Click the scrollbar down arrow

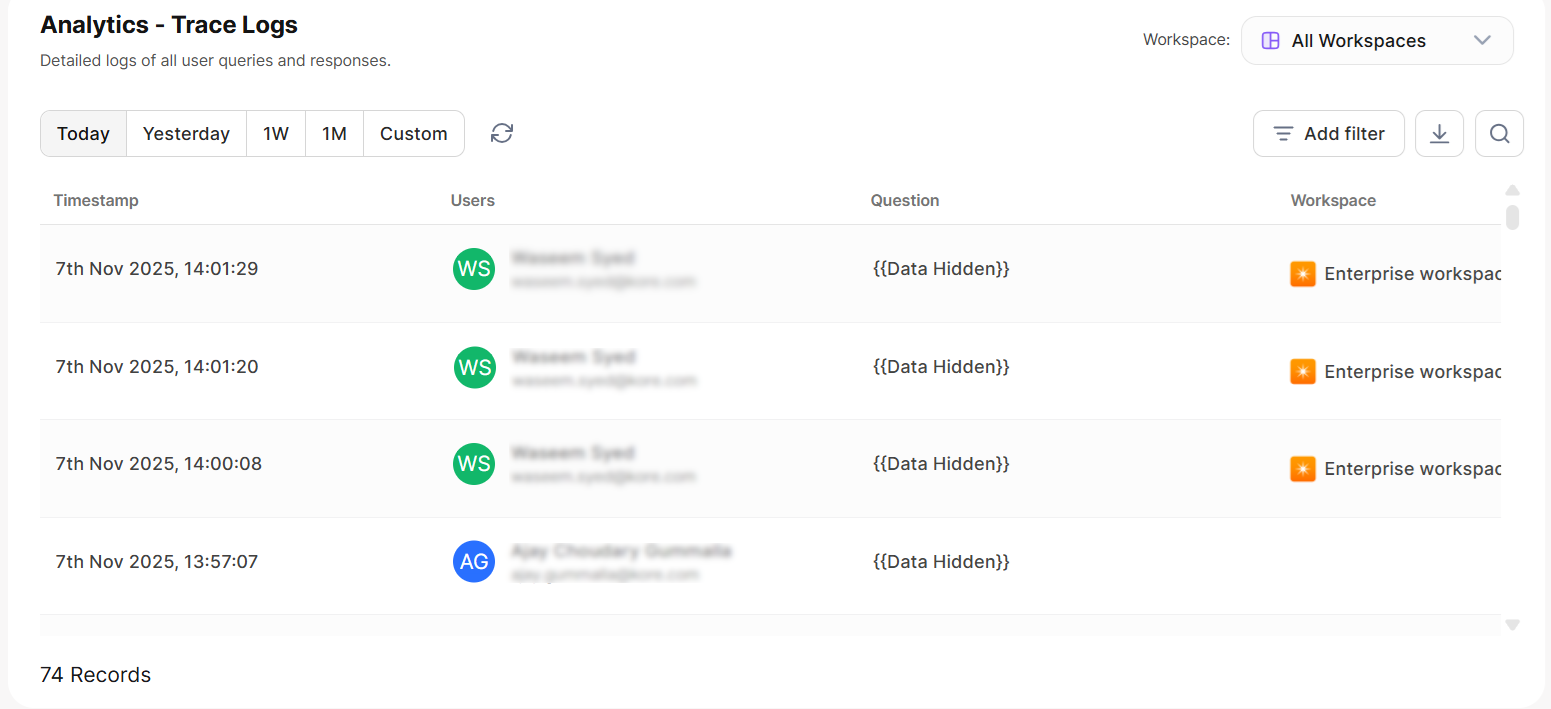click(x=1512, y=624)
